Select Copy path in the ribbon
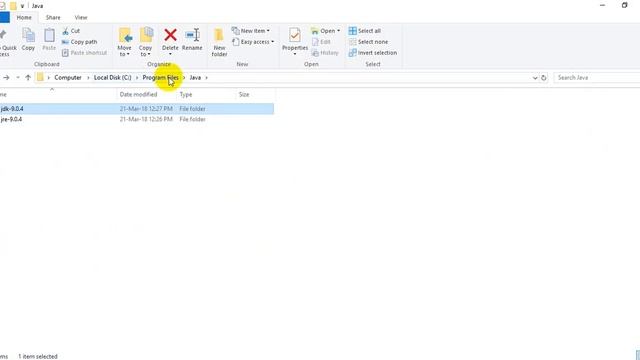640x360 pixels. click(x=80, y=42)
